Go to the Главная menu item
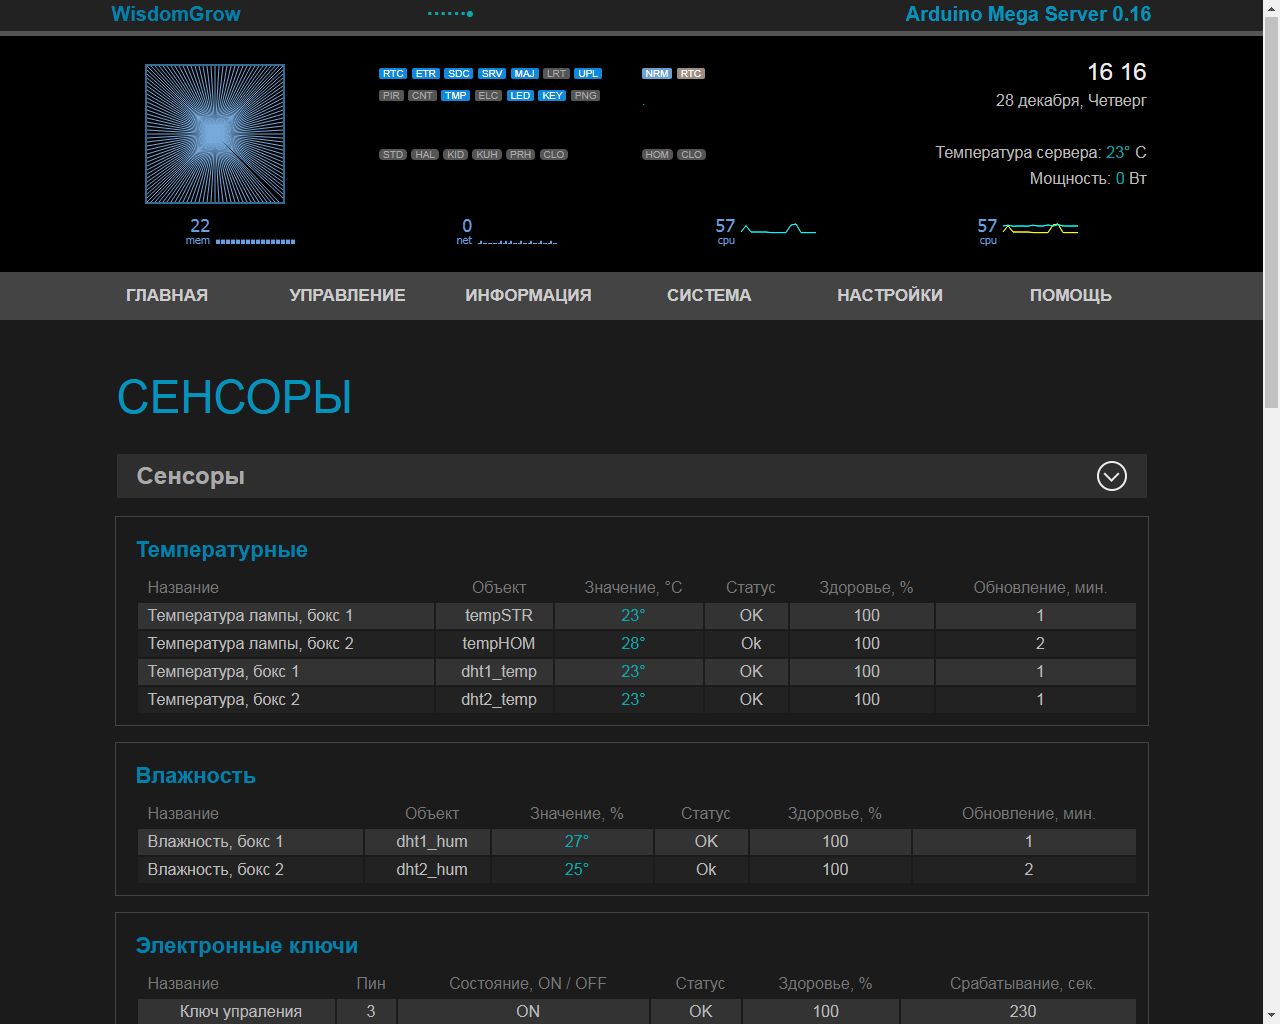 coord(167,295)
